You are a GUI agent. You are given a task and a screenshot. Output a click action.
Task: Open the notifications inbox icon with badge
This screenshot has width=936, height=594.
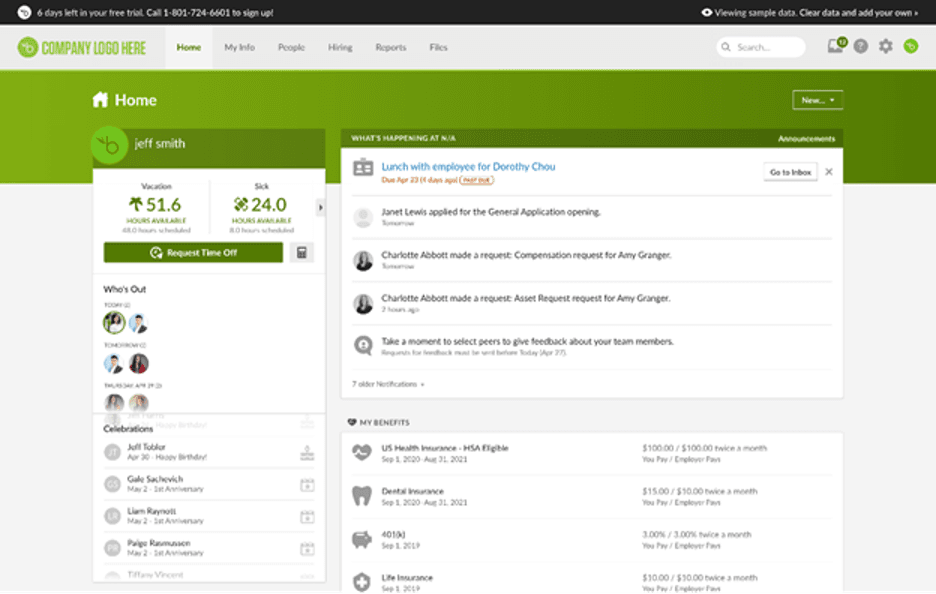tap(833, 47)
